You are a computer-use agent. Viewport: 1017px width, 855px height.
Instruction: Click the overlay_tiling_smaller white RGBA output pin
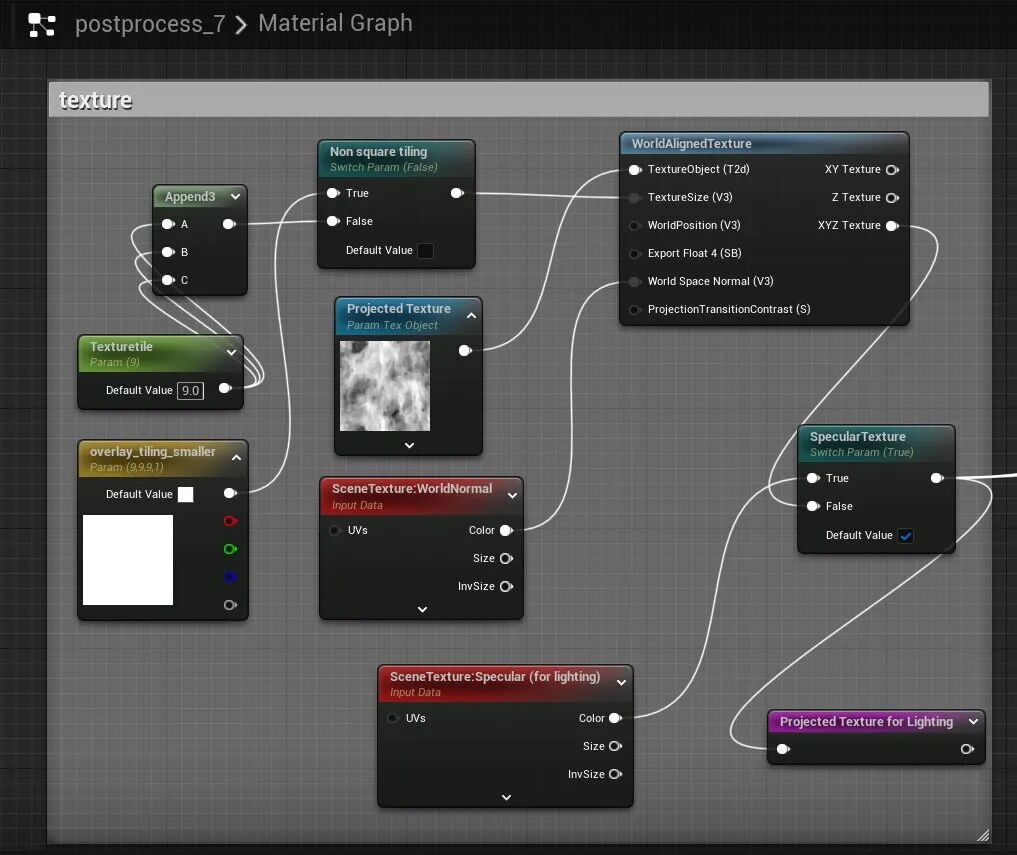click(x=230, y=493)
